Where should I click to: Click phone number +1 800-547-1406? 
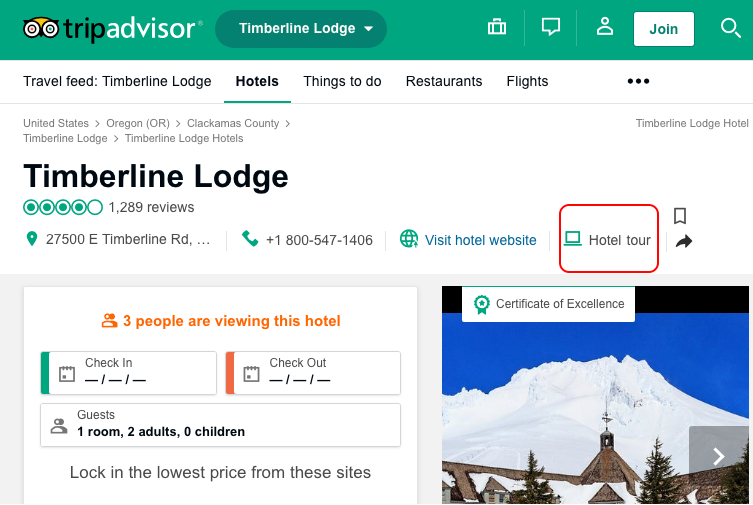[319, 240]
